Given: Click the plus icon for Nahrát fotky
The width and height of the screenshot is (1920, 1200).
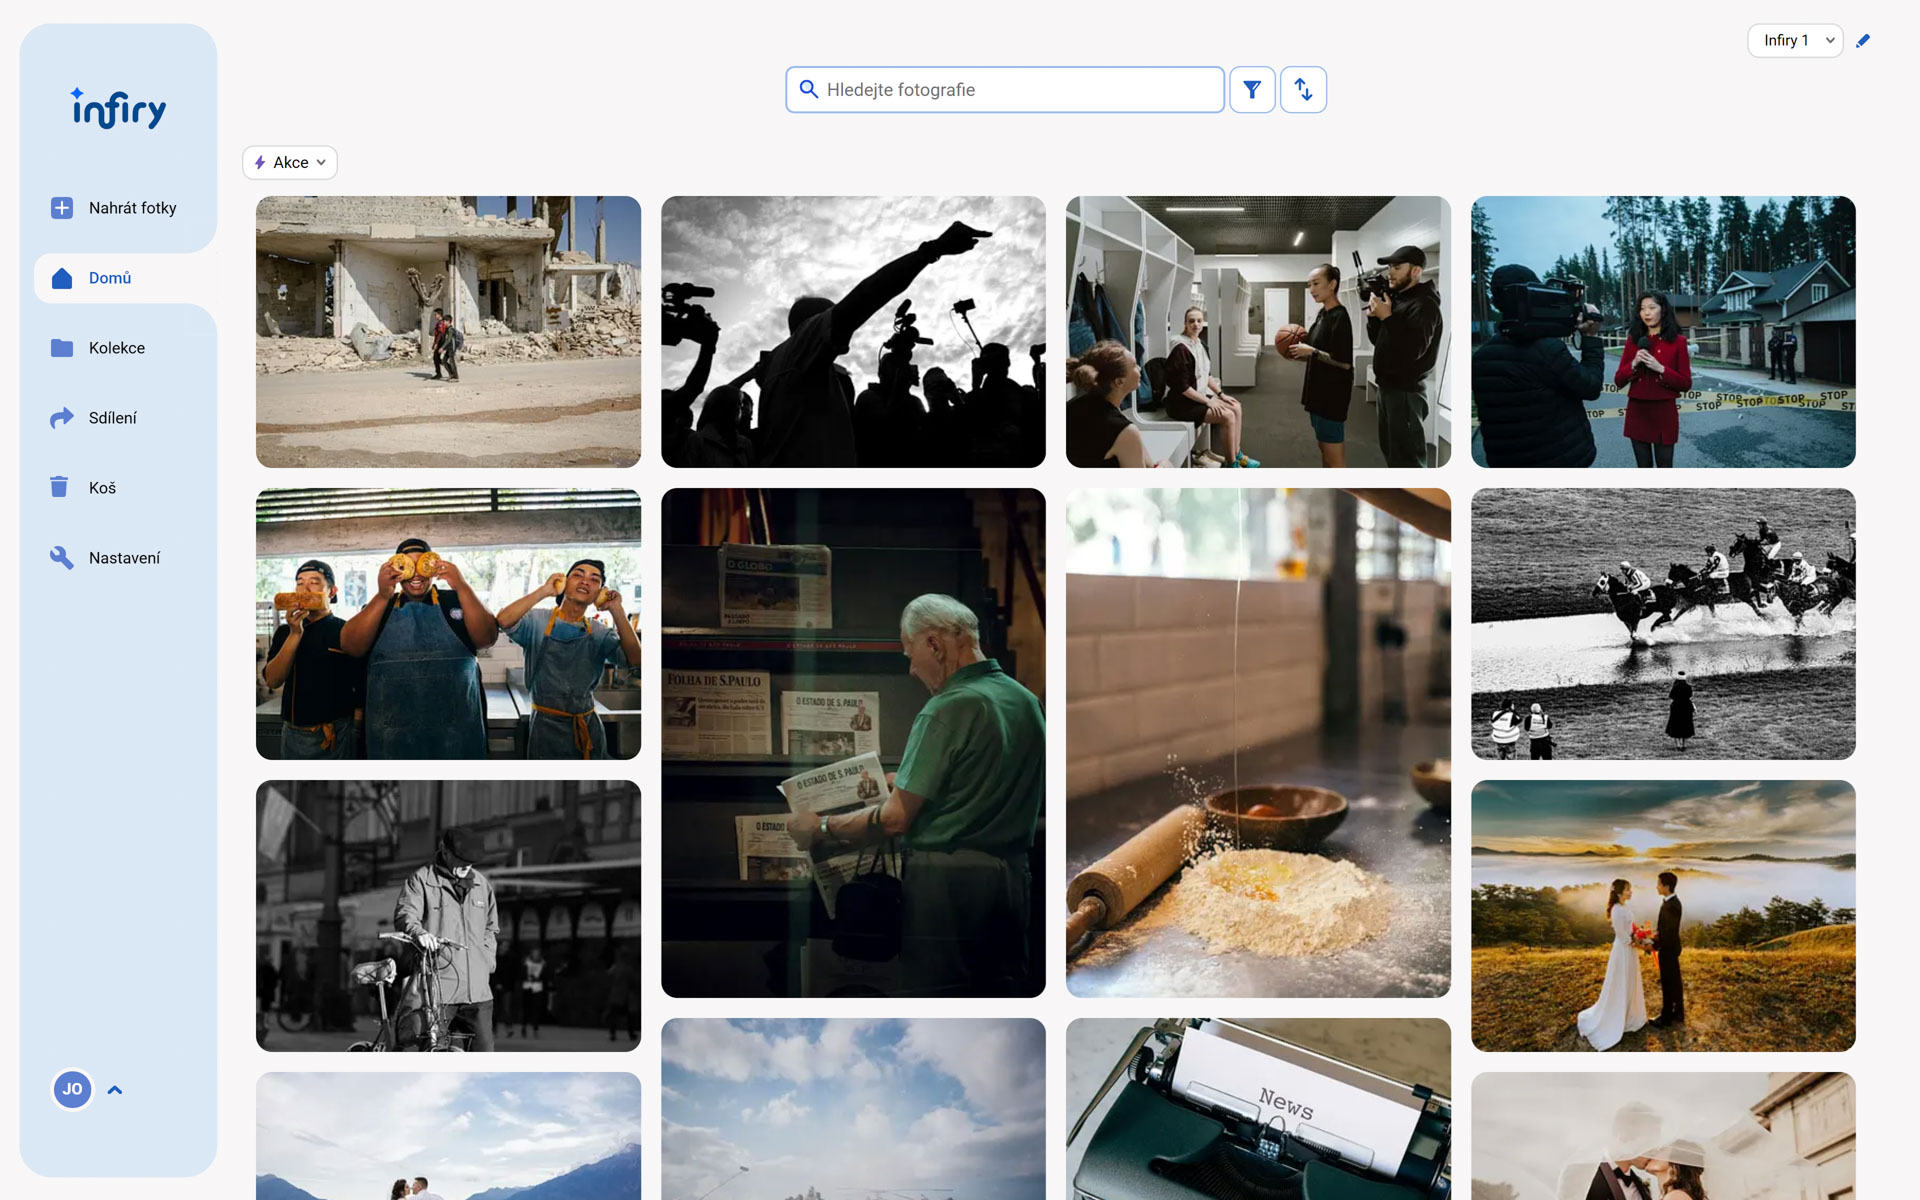Looking at the screenshot, I should 62,208.
